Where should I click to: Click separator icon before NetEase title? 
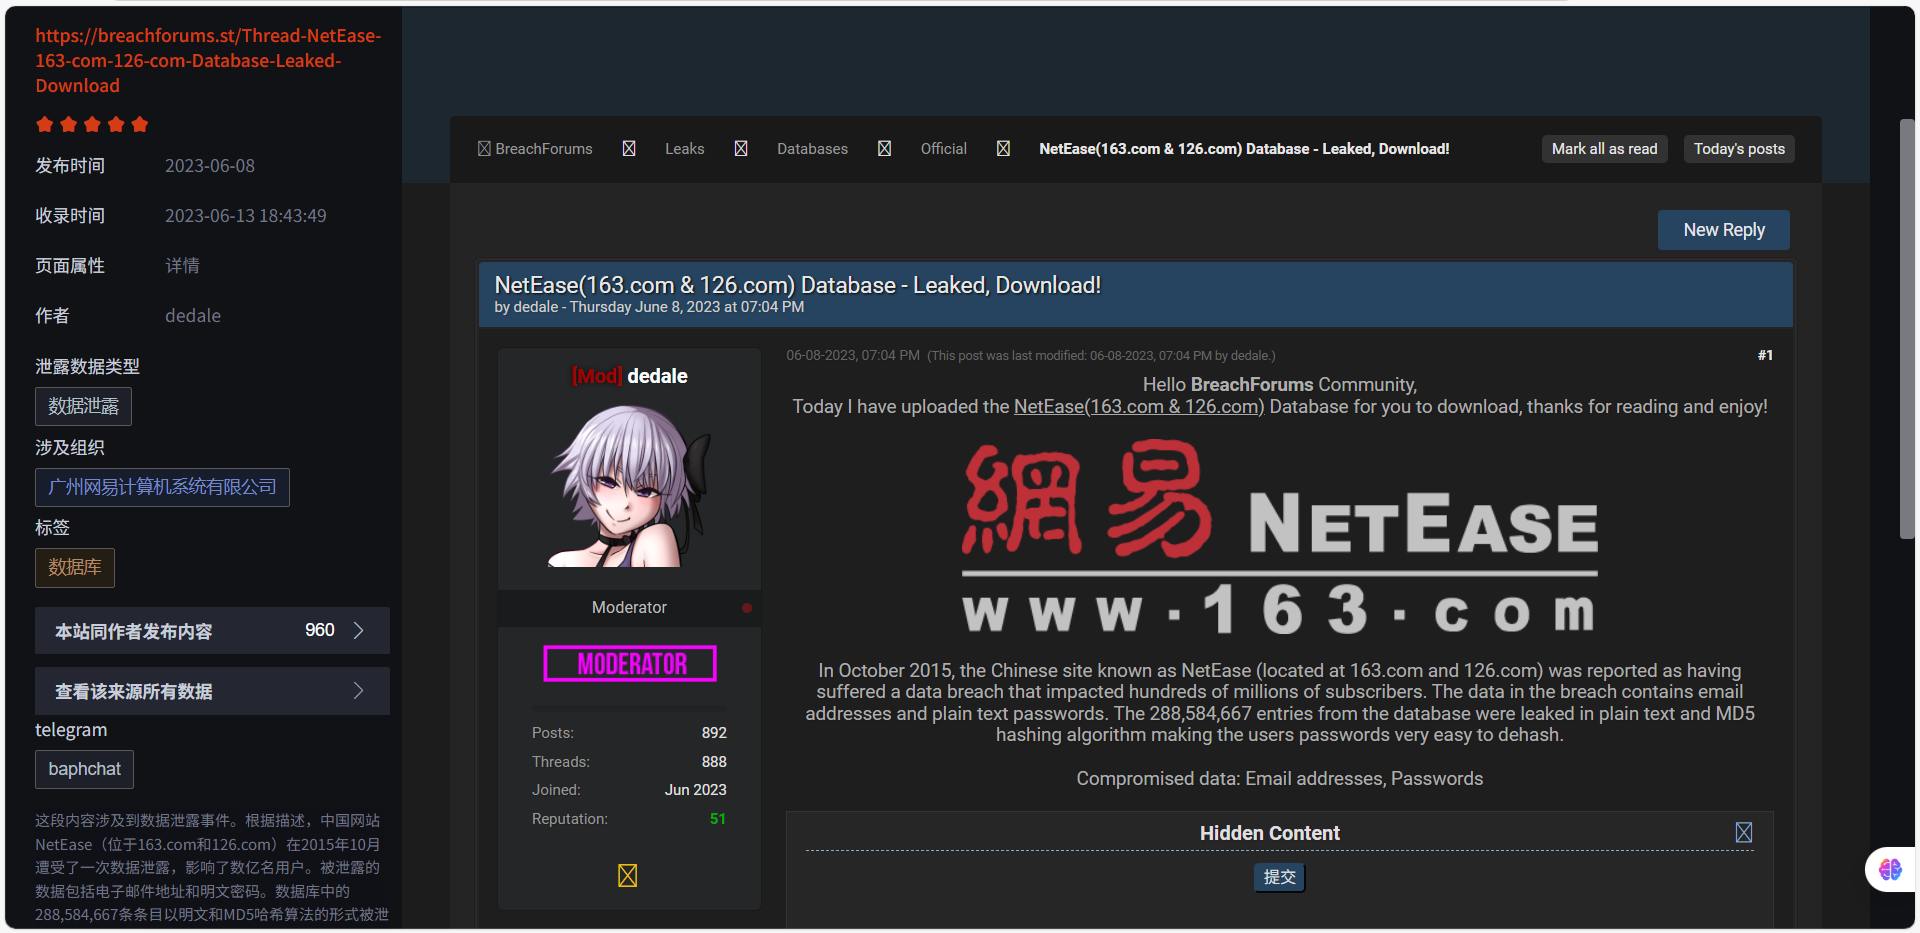[x=1003, y=149]
